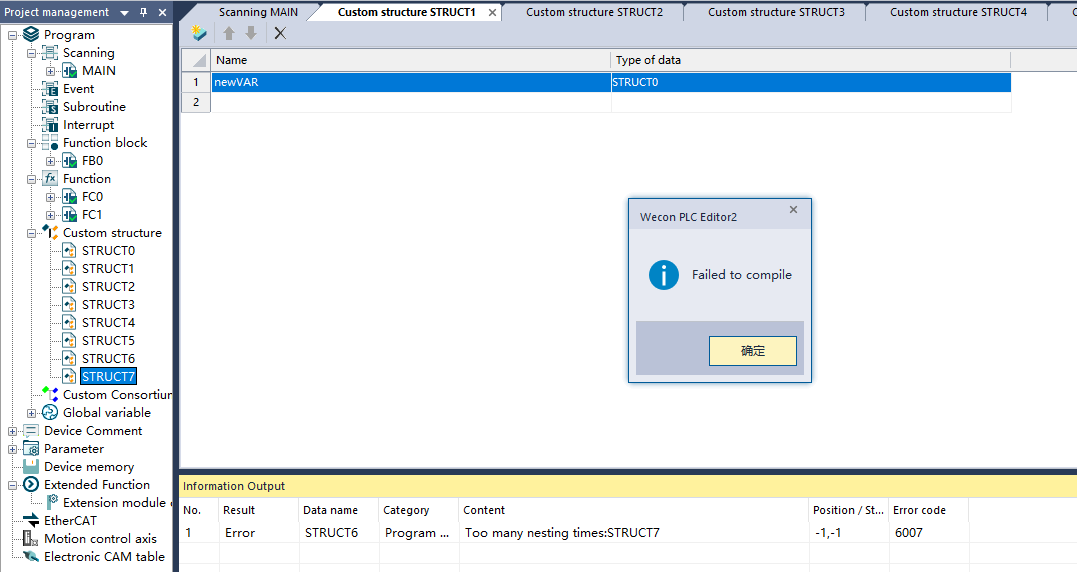Click the move row up arrow

[229, 33]
